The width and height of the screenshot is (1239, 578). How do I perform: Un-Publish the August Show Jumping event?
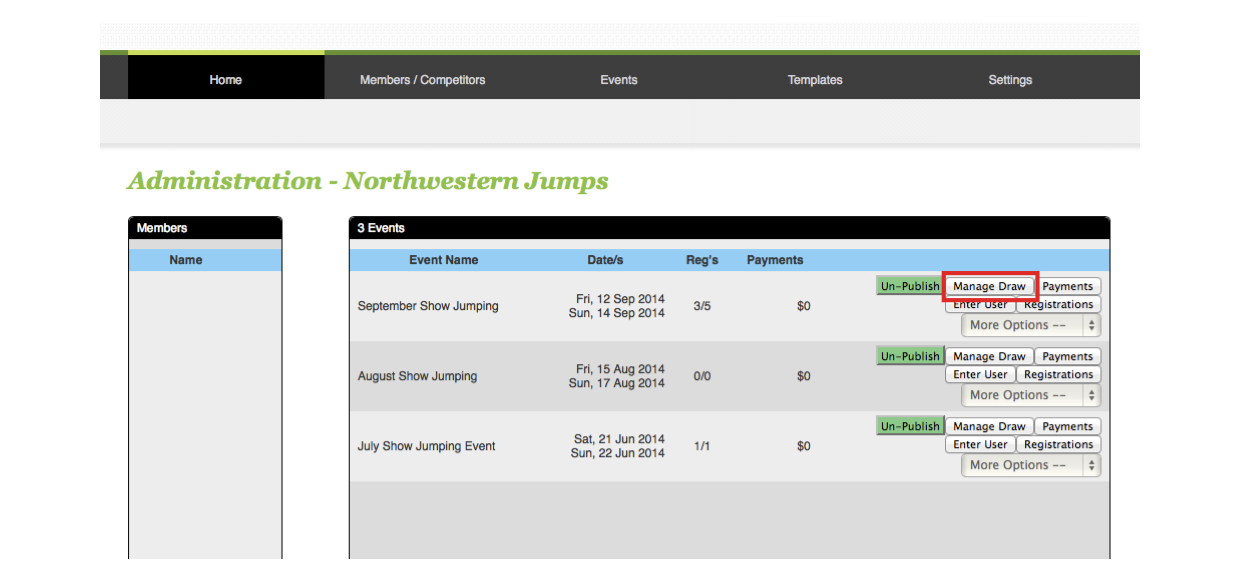coord(909,356)
